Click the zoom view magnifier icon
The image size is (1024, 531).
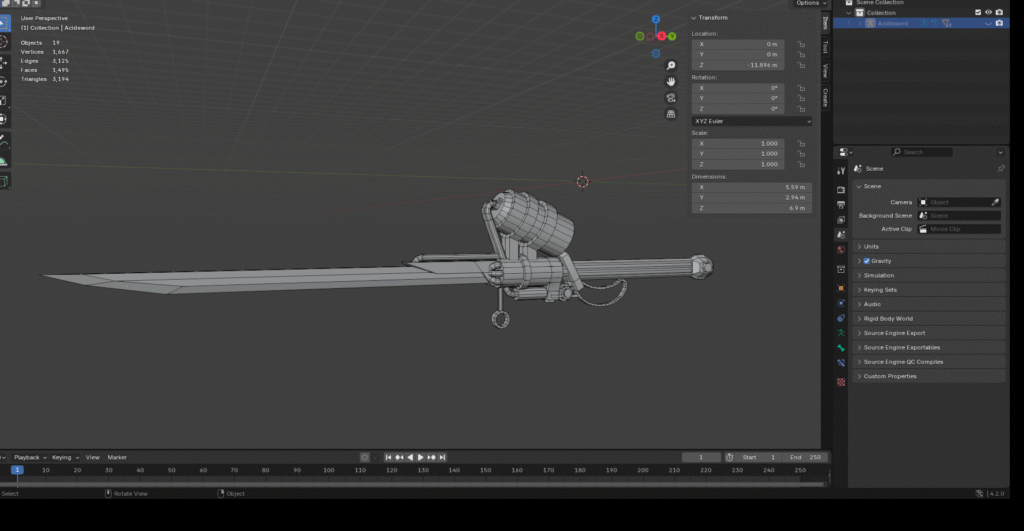(x=671, y=65)
